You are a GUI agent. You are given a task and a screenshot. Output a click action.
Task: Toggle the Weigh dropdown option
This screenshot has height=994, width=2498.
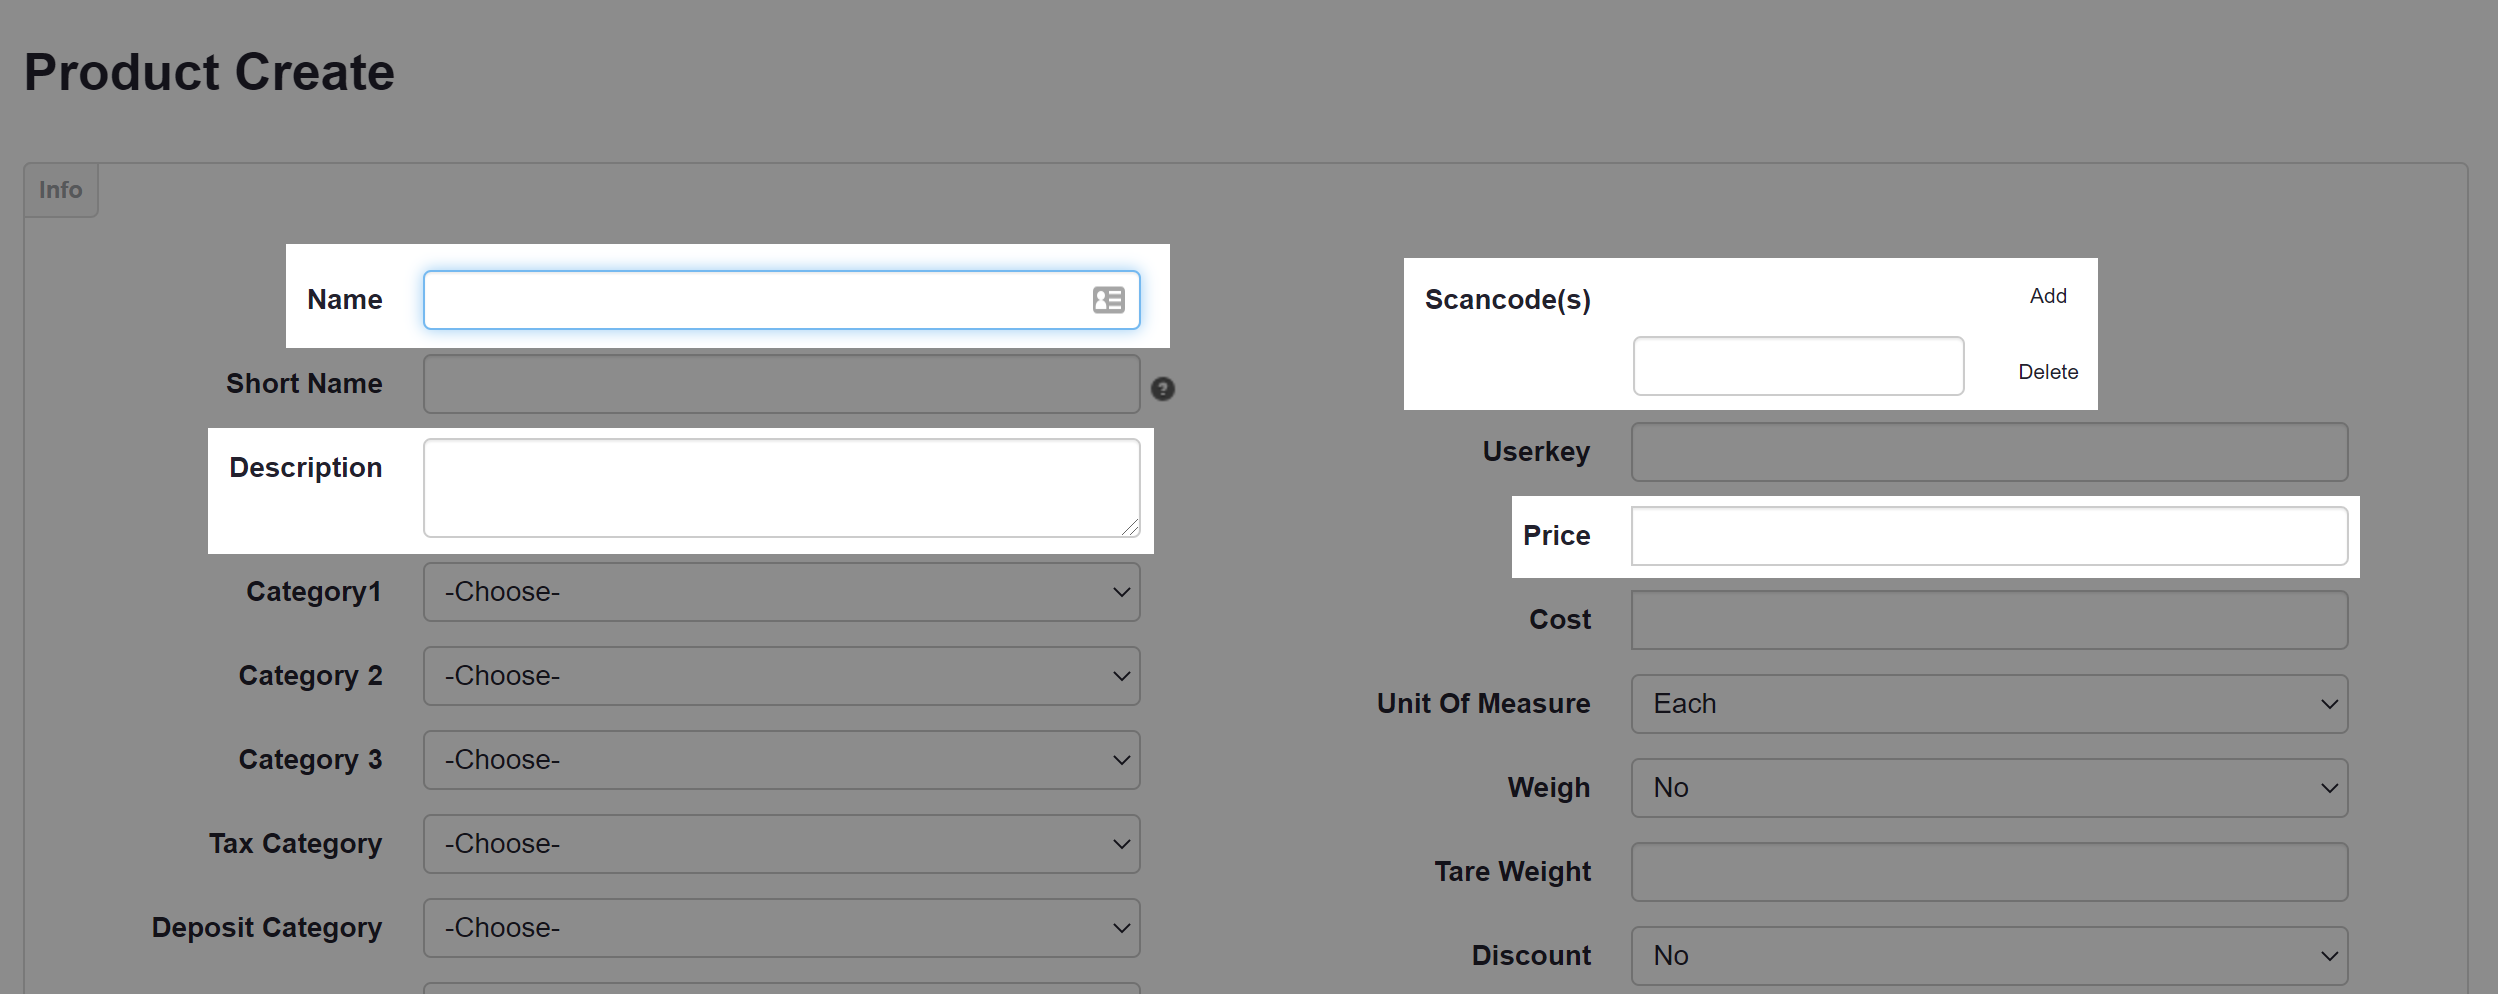tap(1988, 788)
